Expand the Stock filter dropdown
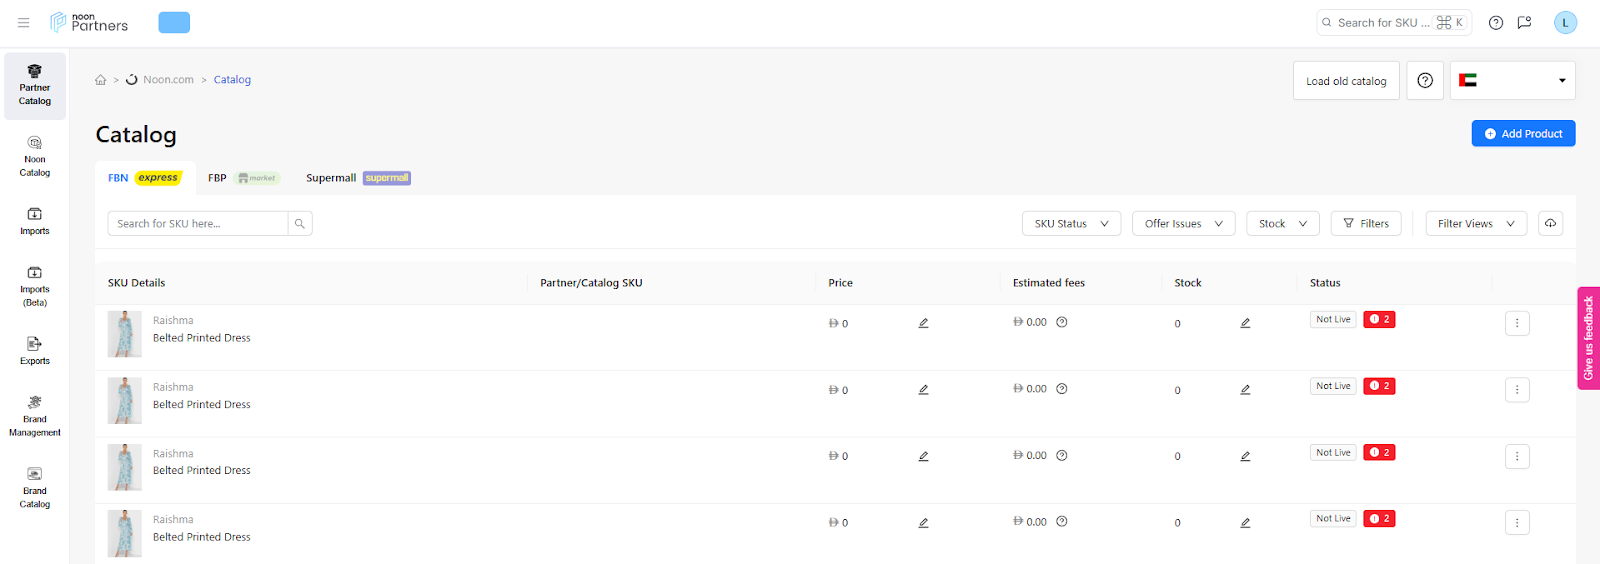The image size is (1600, 564). [1283, 224]
